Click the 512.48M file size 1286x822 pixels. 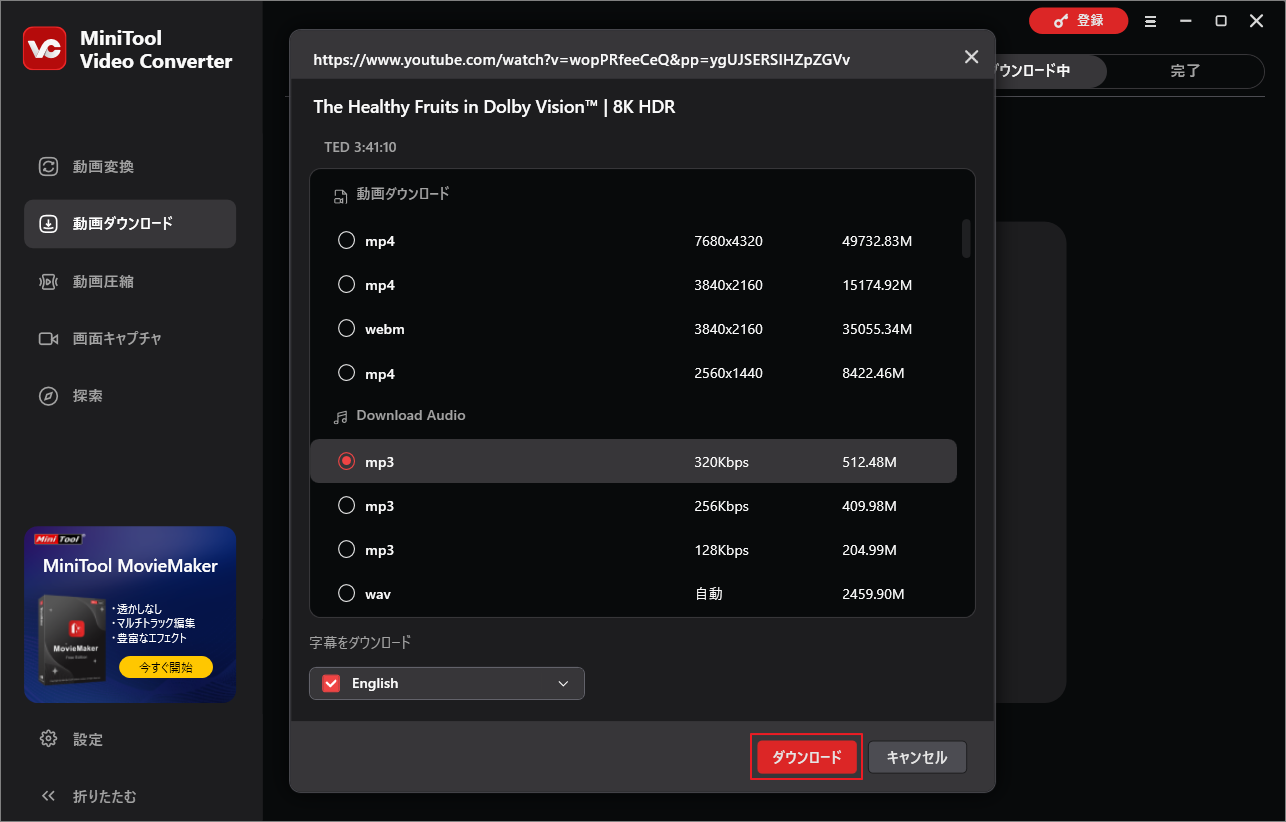click(x=869, y=462)
